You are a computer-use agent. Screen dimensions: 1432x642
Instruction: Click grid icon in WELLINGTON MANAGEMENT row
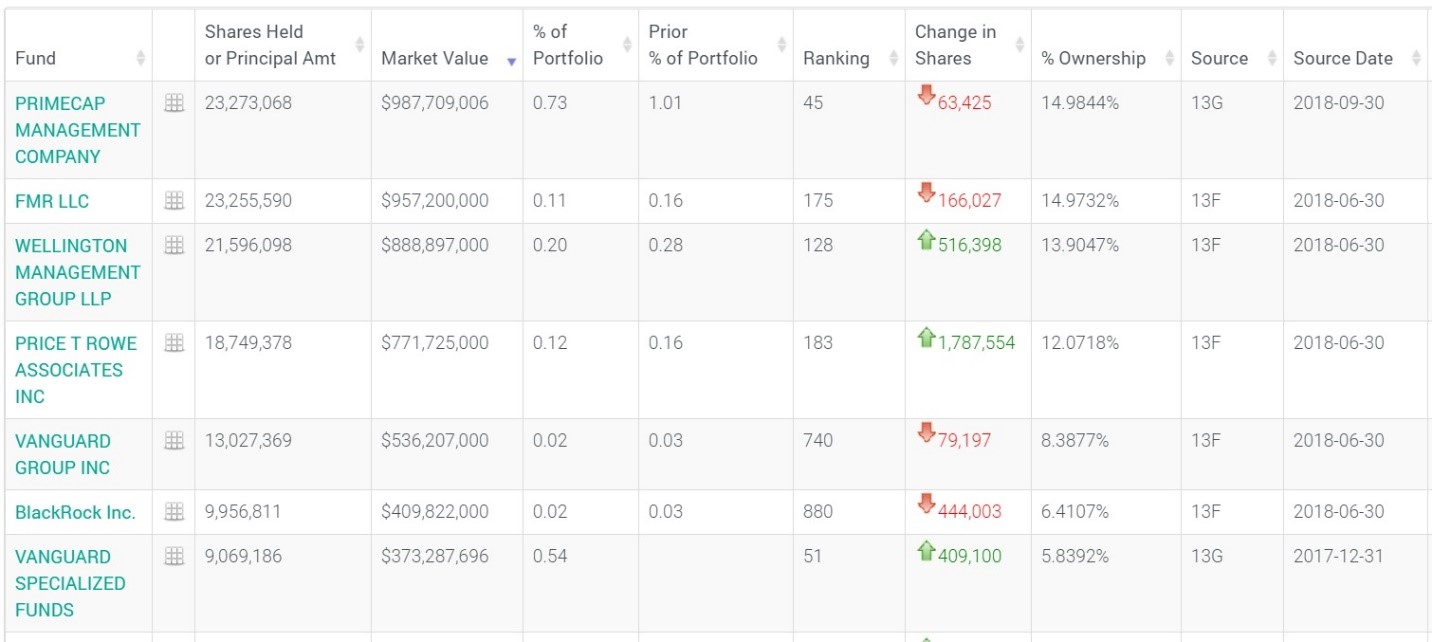[x=174, y=245]
